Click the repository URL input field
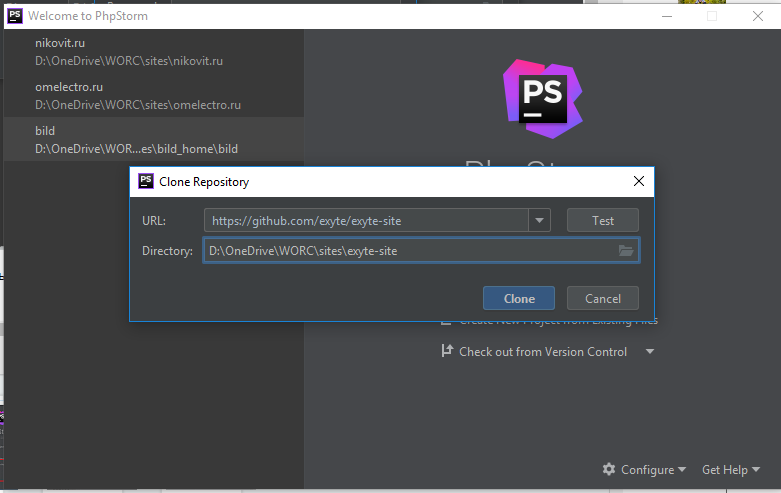The image size is (781, 493). [366, 220]
